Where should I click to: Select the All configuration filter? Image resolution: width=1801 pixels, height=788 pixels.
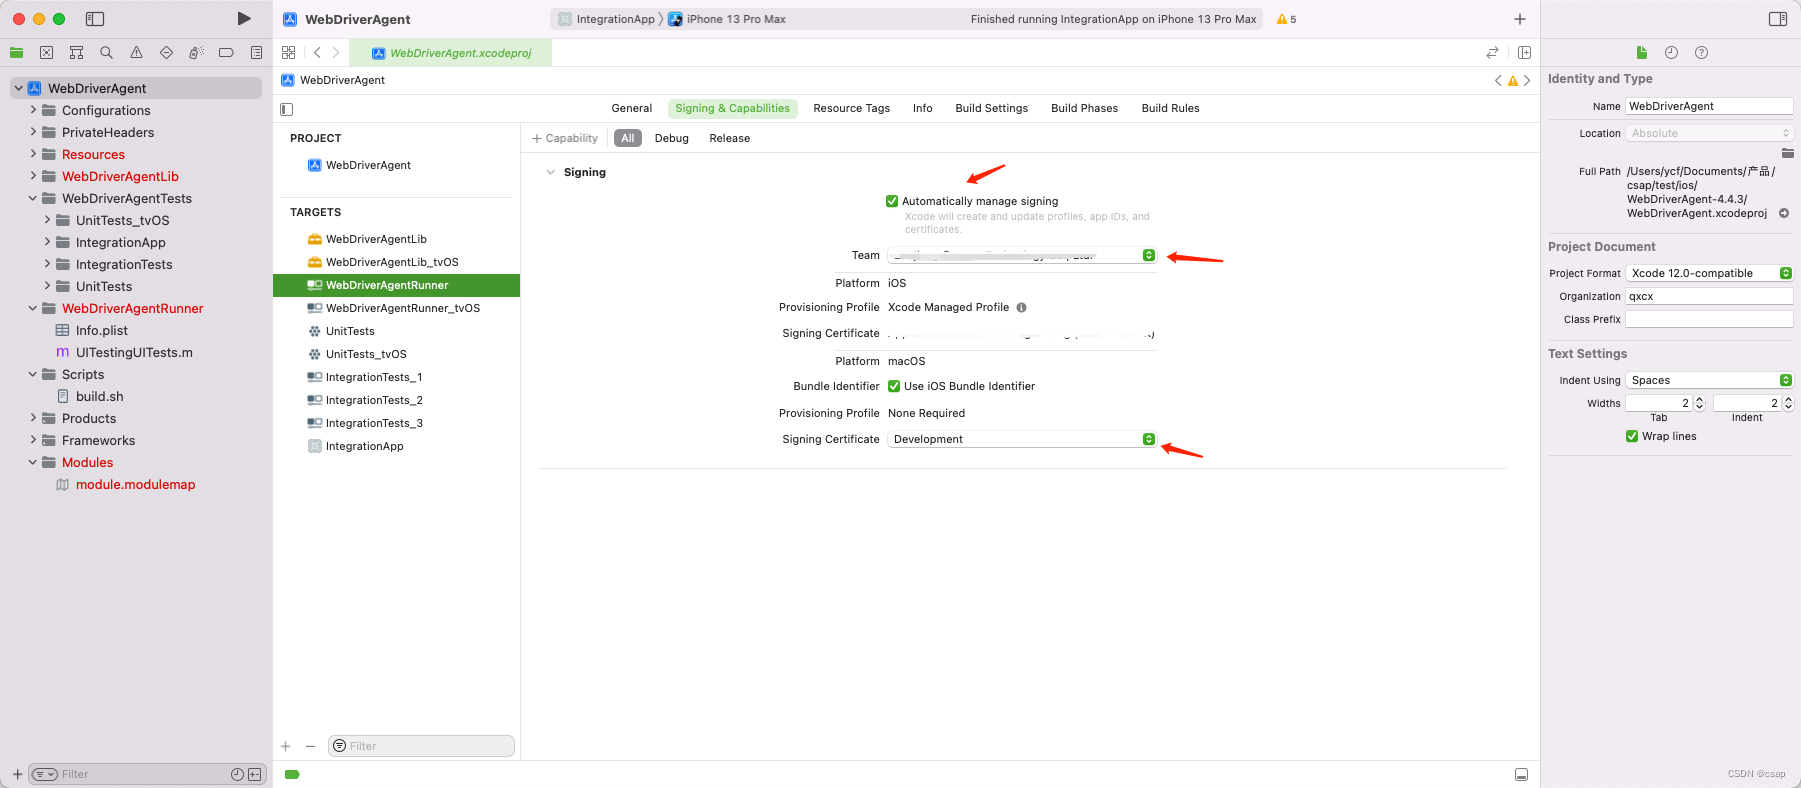[x=627, y=138]
